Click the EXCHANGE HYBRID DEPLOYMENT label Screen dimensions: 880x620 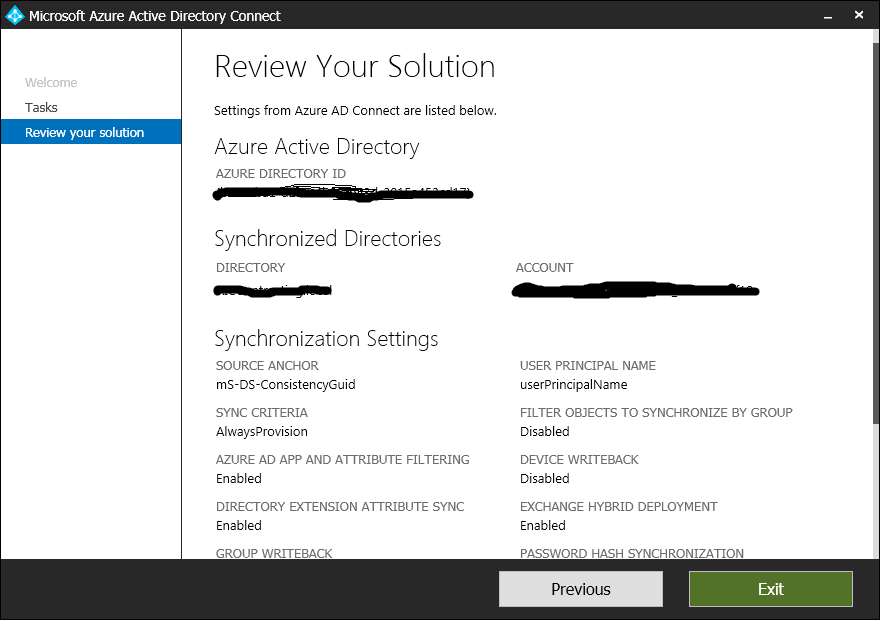coord(618,507)
